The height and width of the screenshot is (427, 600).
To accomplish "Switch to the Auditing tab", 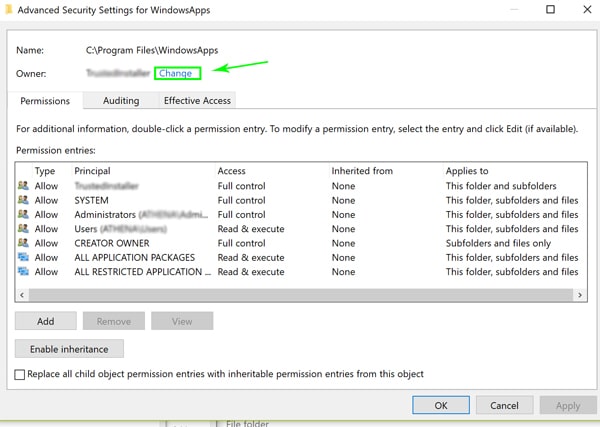I will coord(121,101).
